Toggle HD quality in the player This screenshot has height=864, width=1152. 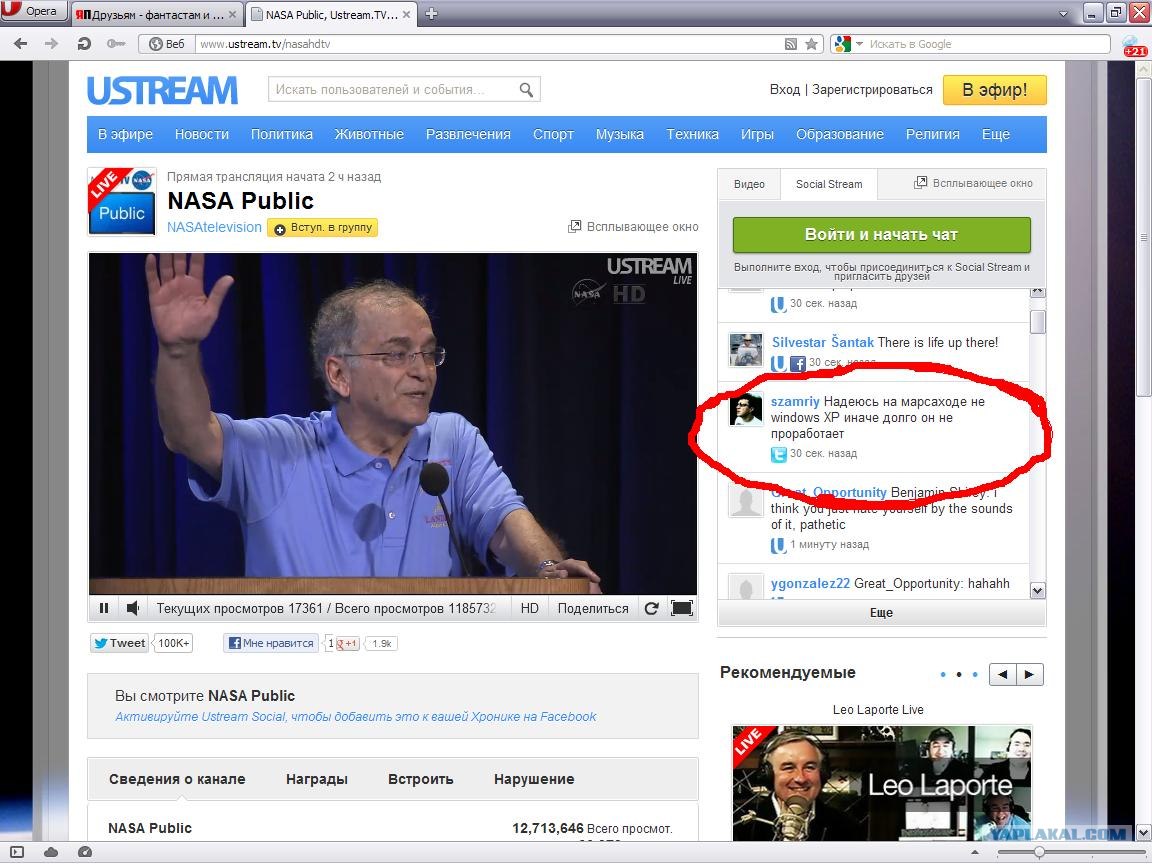click(529, 608)
